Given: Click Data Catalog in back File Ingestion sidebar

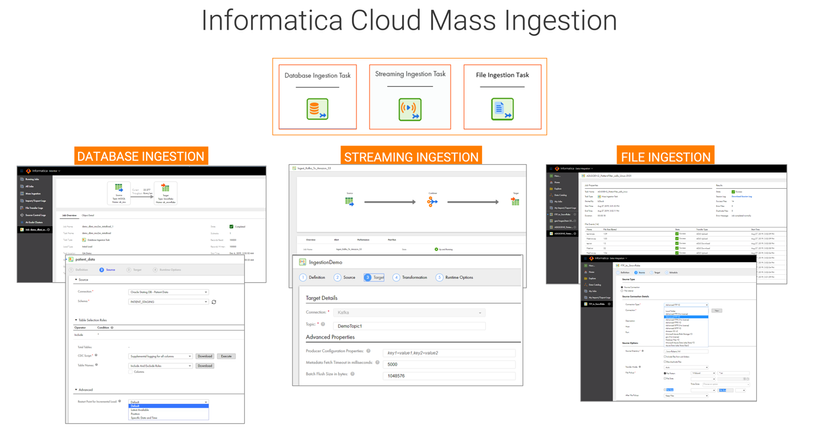Looking at the screenshot, I should (x=558, y=195).
